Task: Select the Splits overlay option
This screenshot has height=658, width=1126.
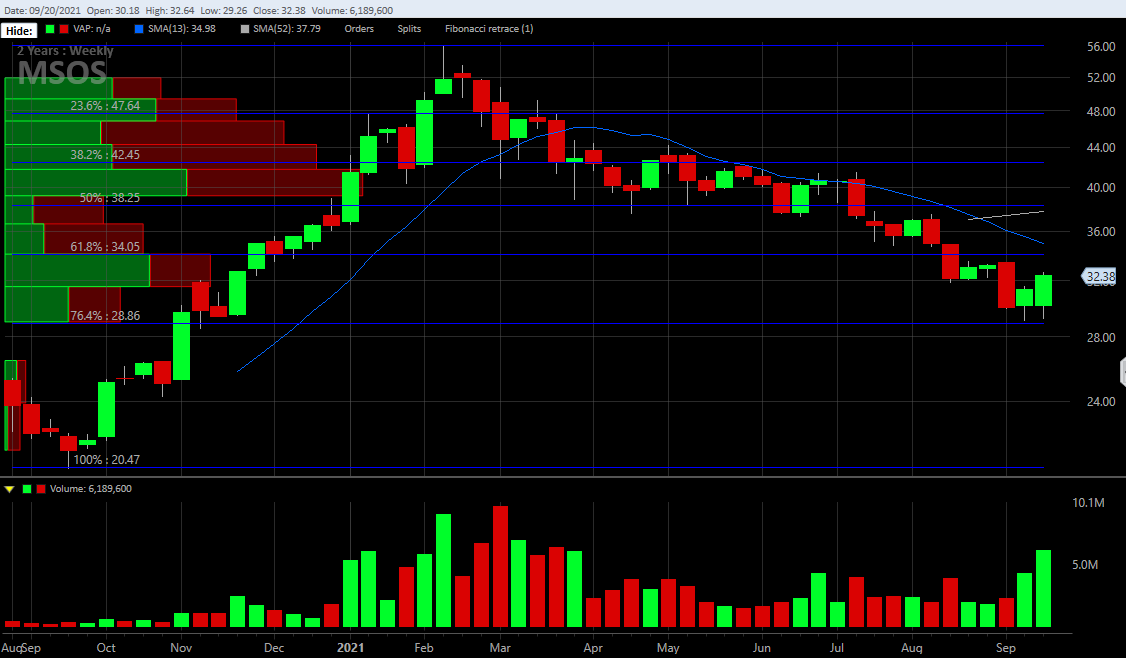Action: pos(409,29)
